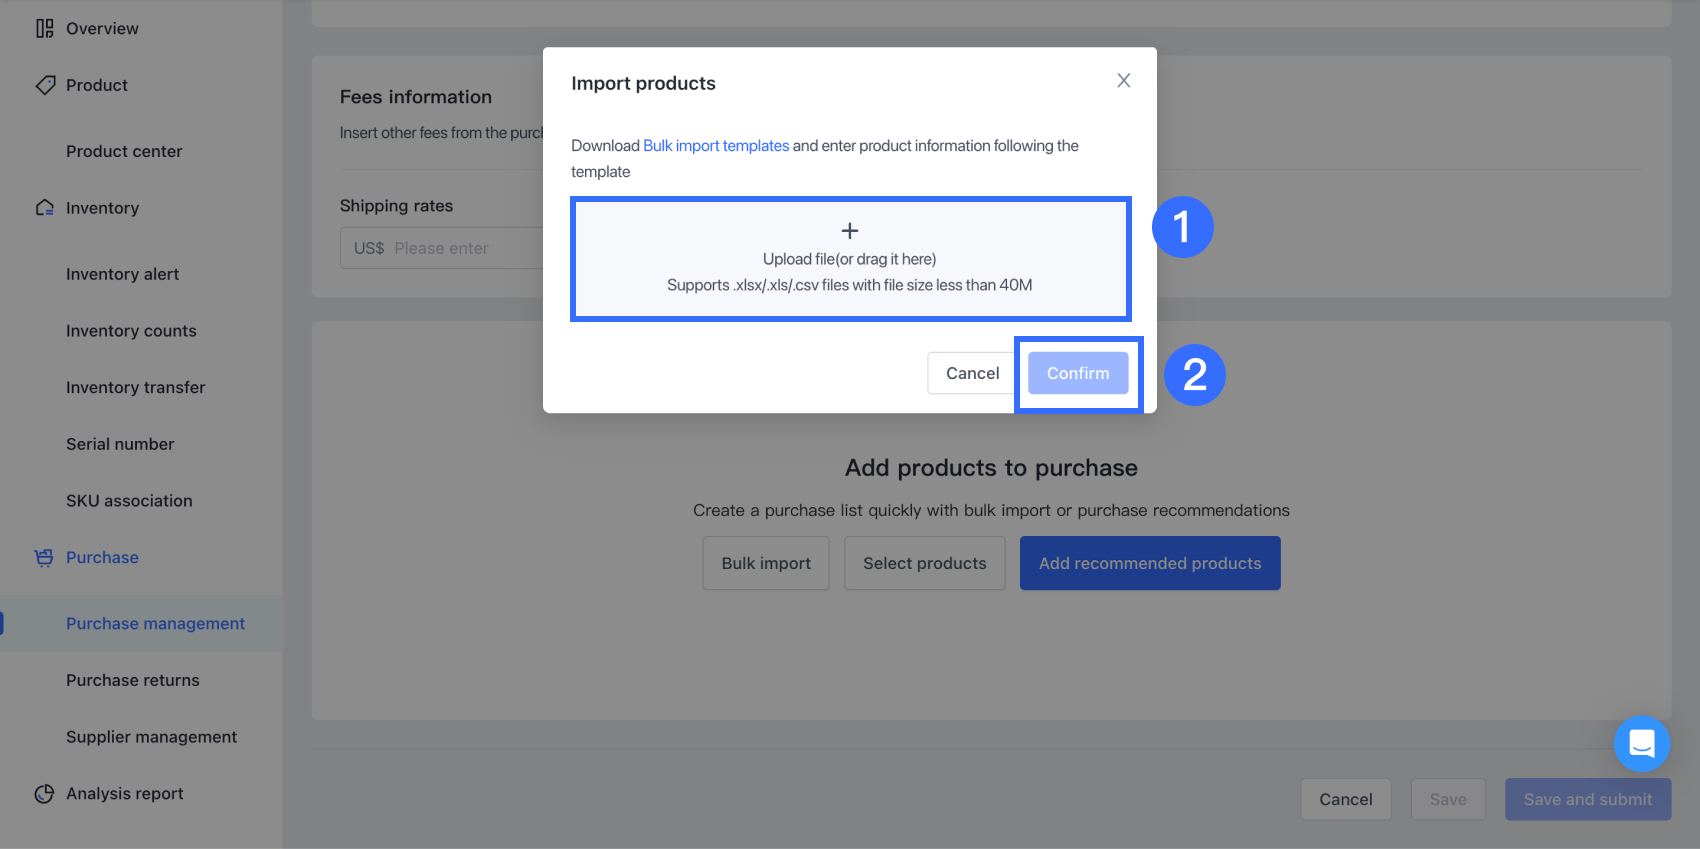Click the plus icon to upload file
This screenshot has width=1700, height=849.
click(850, 231)
